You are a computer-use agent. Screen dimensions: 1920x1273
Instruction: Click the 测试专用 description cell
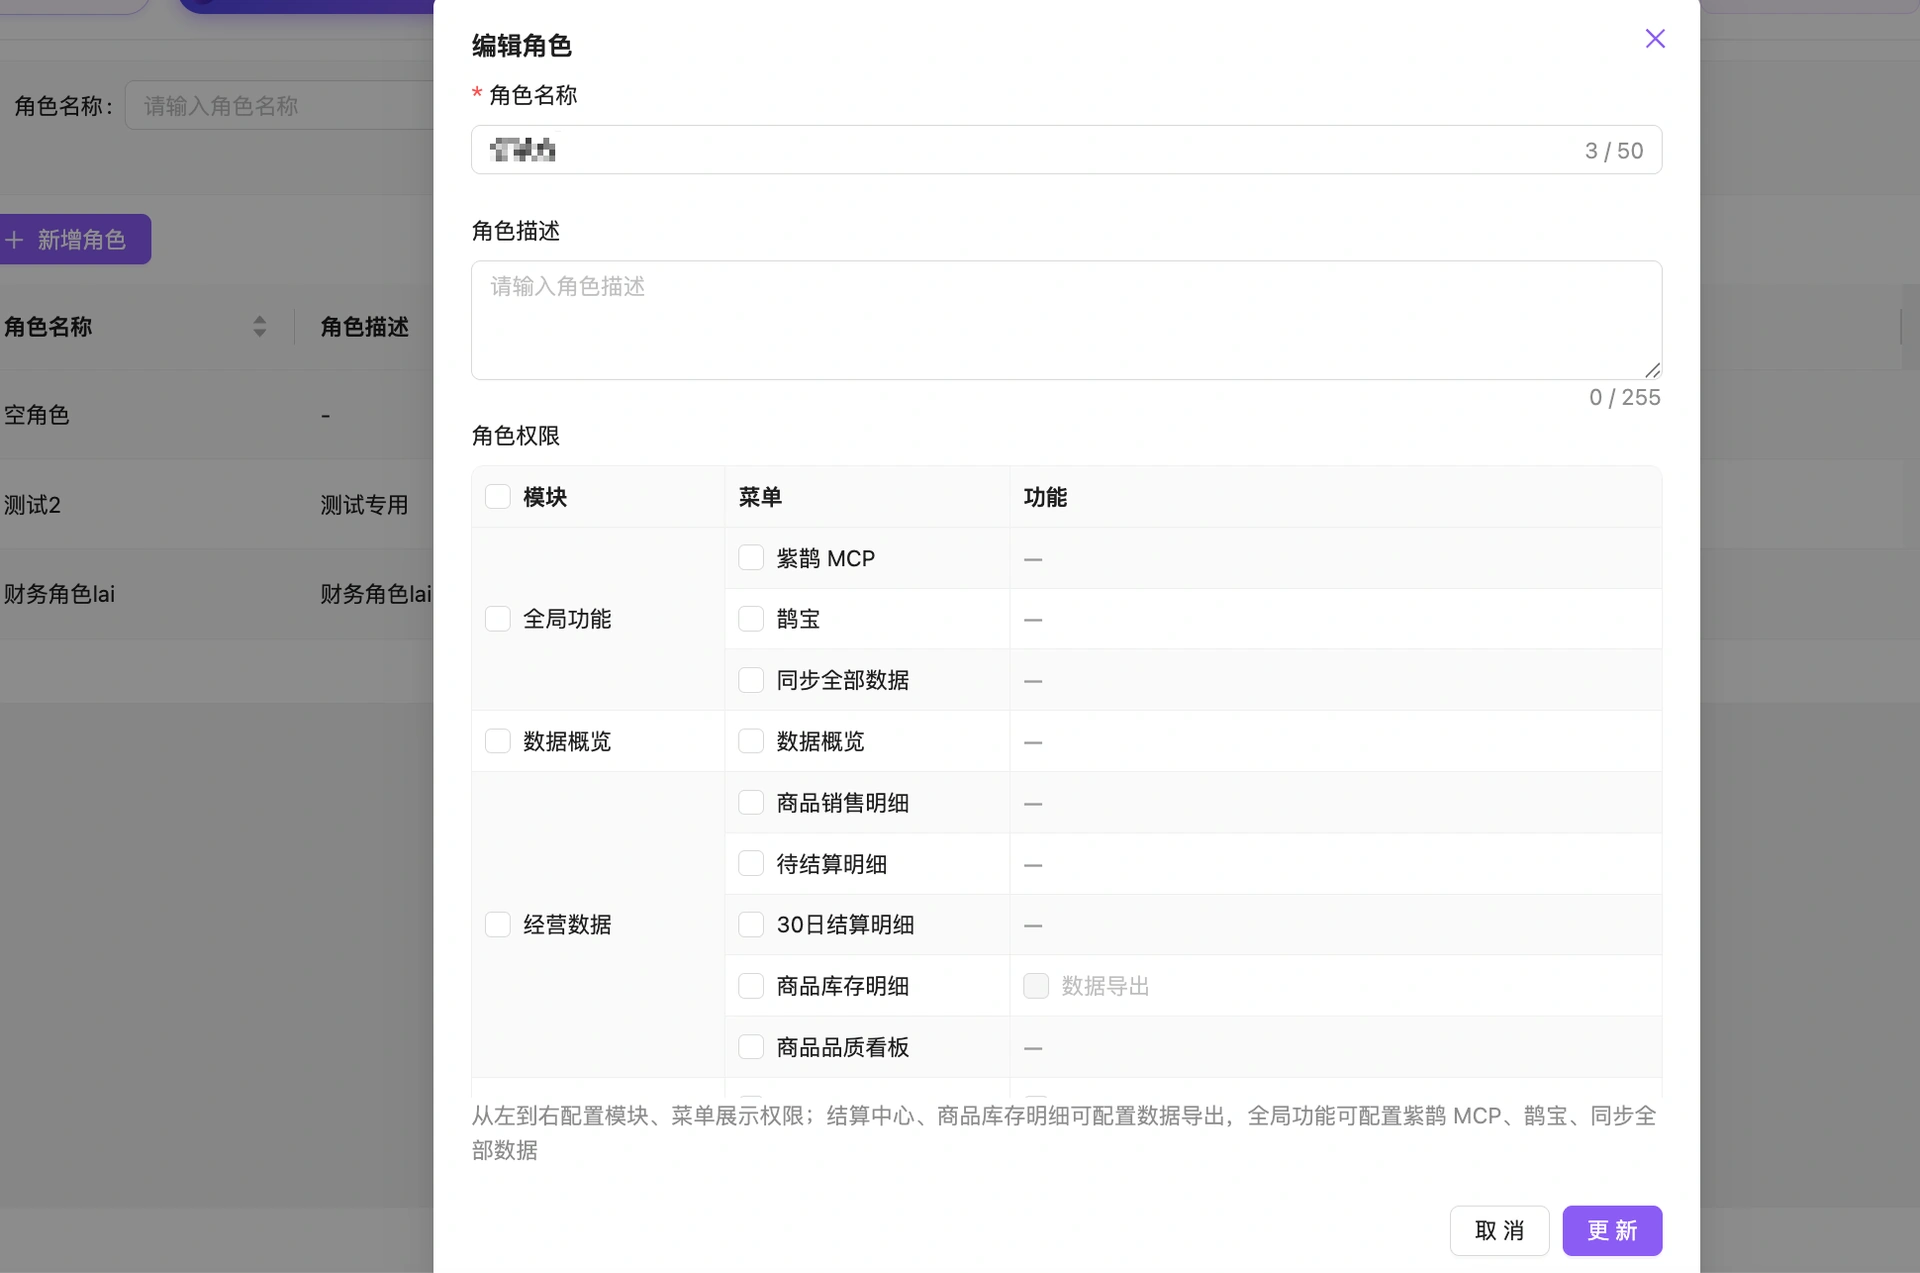(364, 505)
